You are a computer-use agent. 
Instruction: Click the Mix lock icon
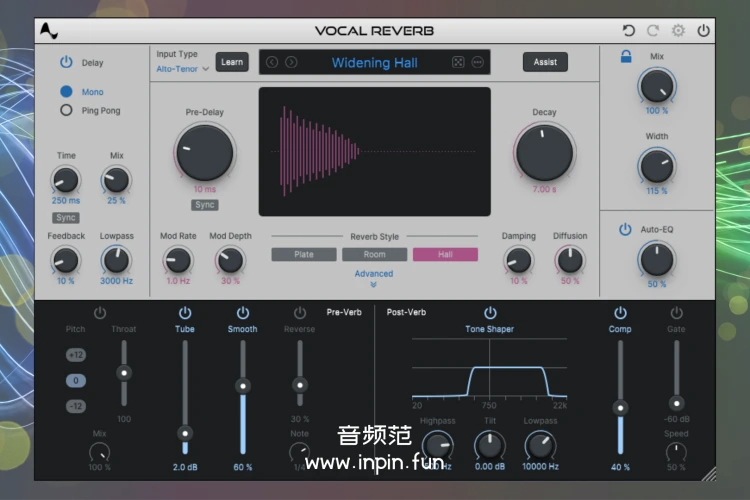click(626, 57)
